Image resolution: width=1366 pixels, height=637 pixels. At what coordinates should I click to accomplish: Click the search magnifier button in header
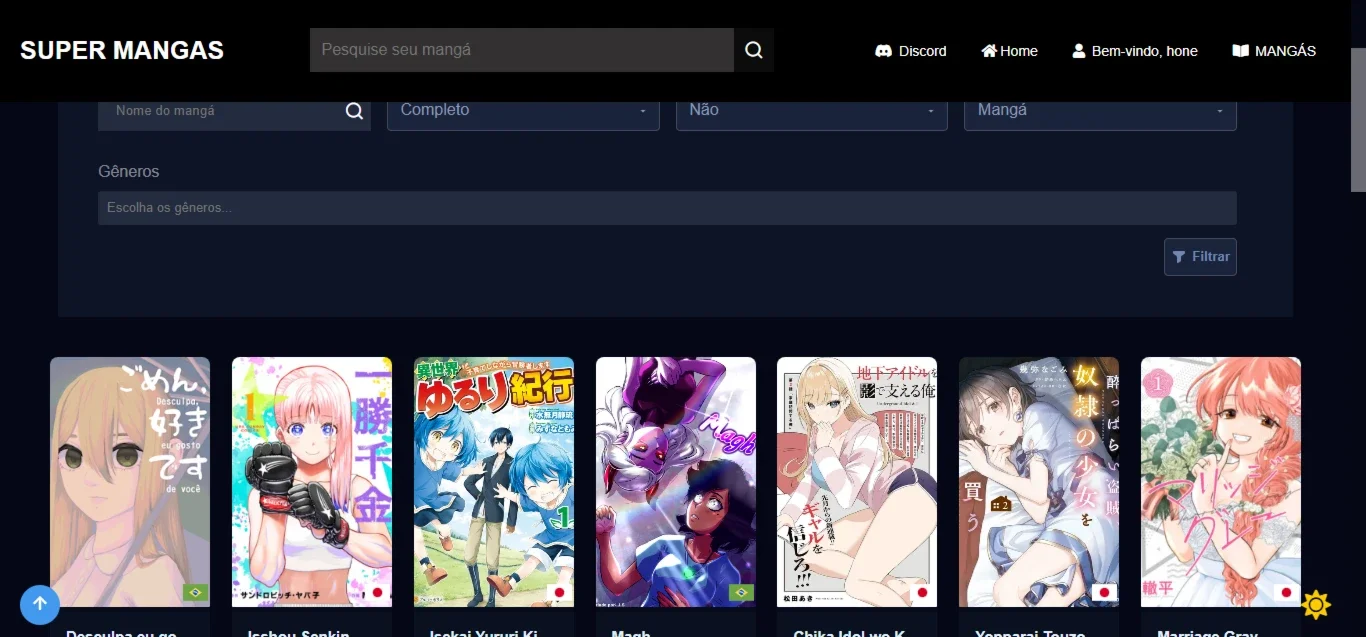point(754,50)
